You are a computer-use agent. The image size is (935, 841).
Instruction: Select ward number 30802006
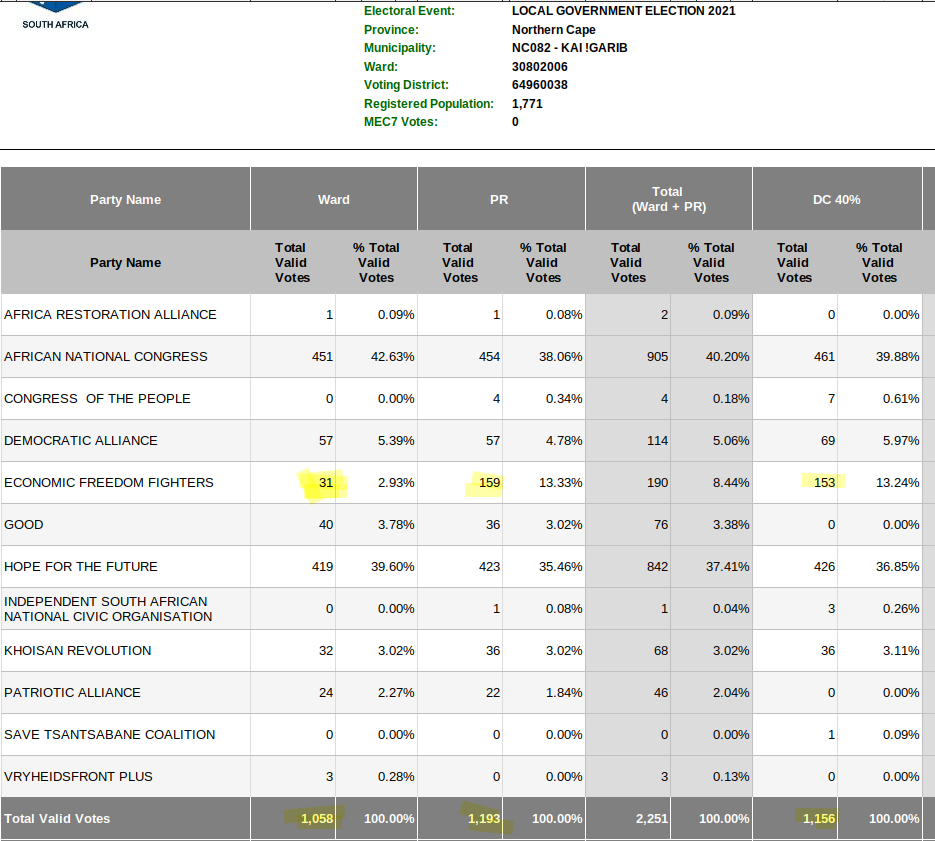coord(540,67)
